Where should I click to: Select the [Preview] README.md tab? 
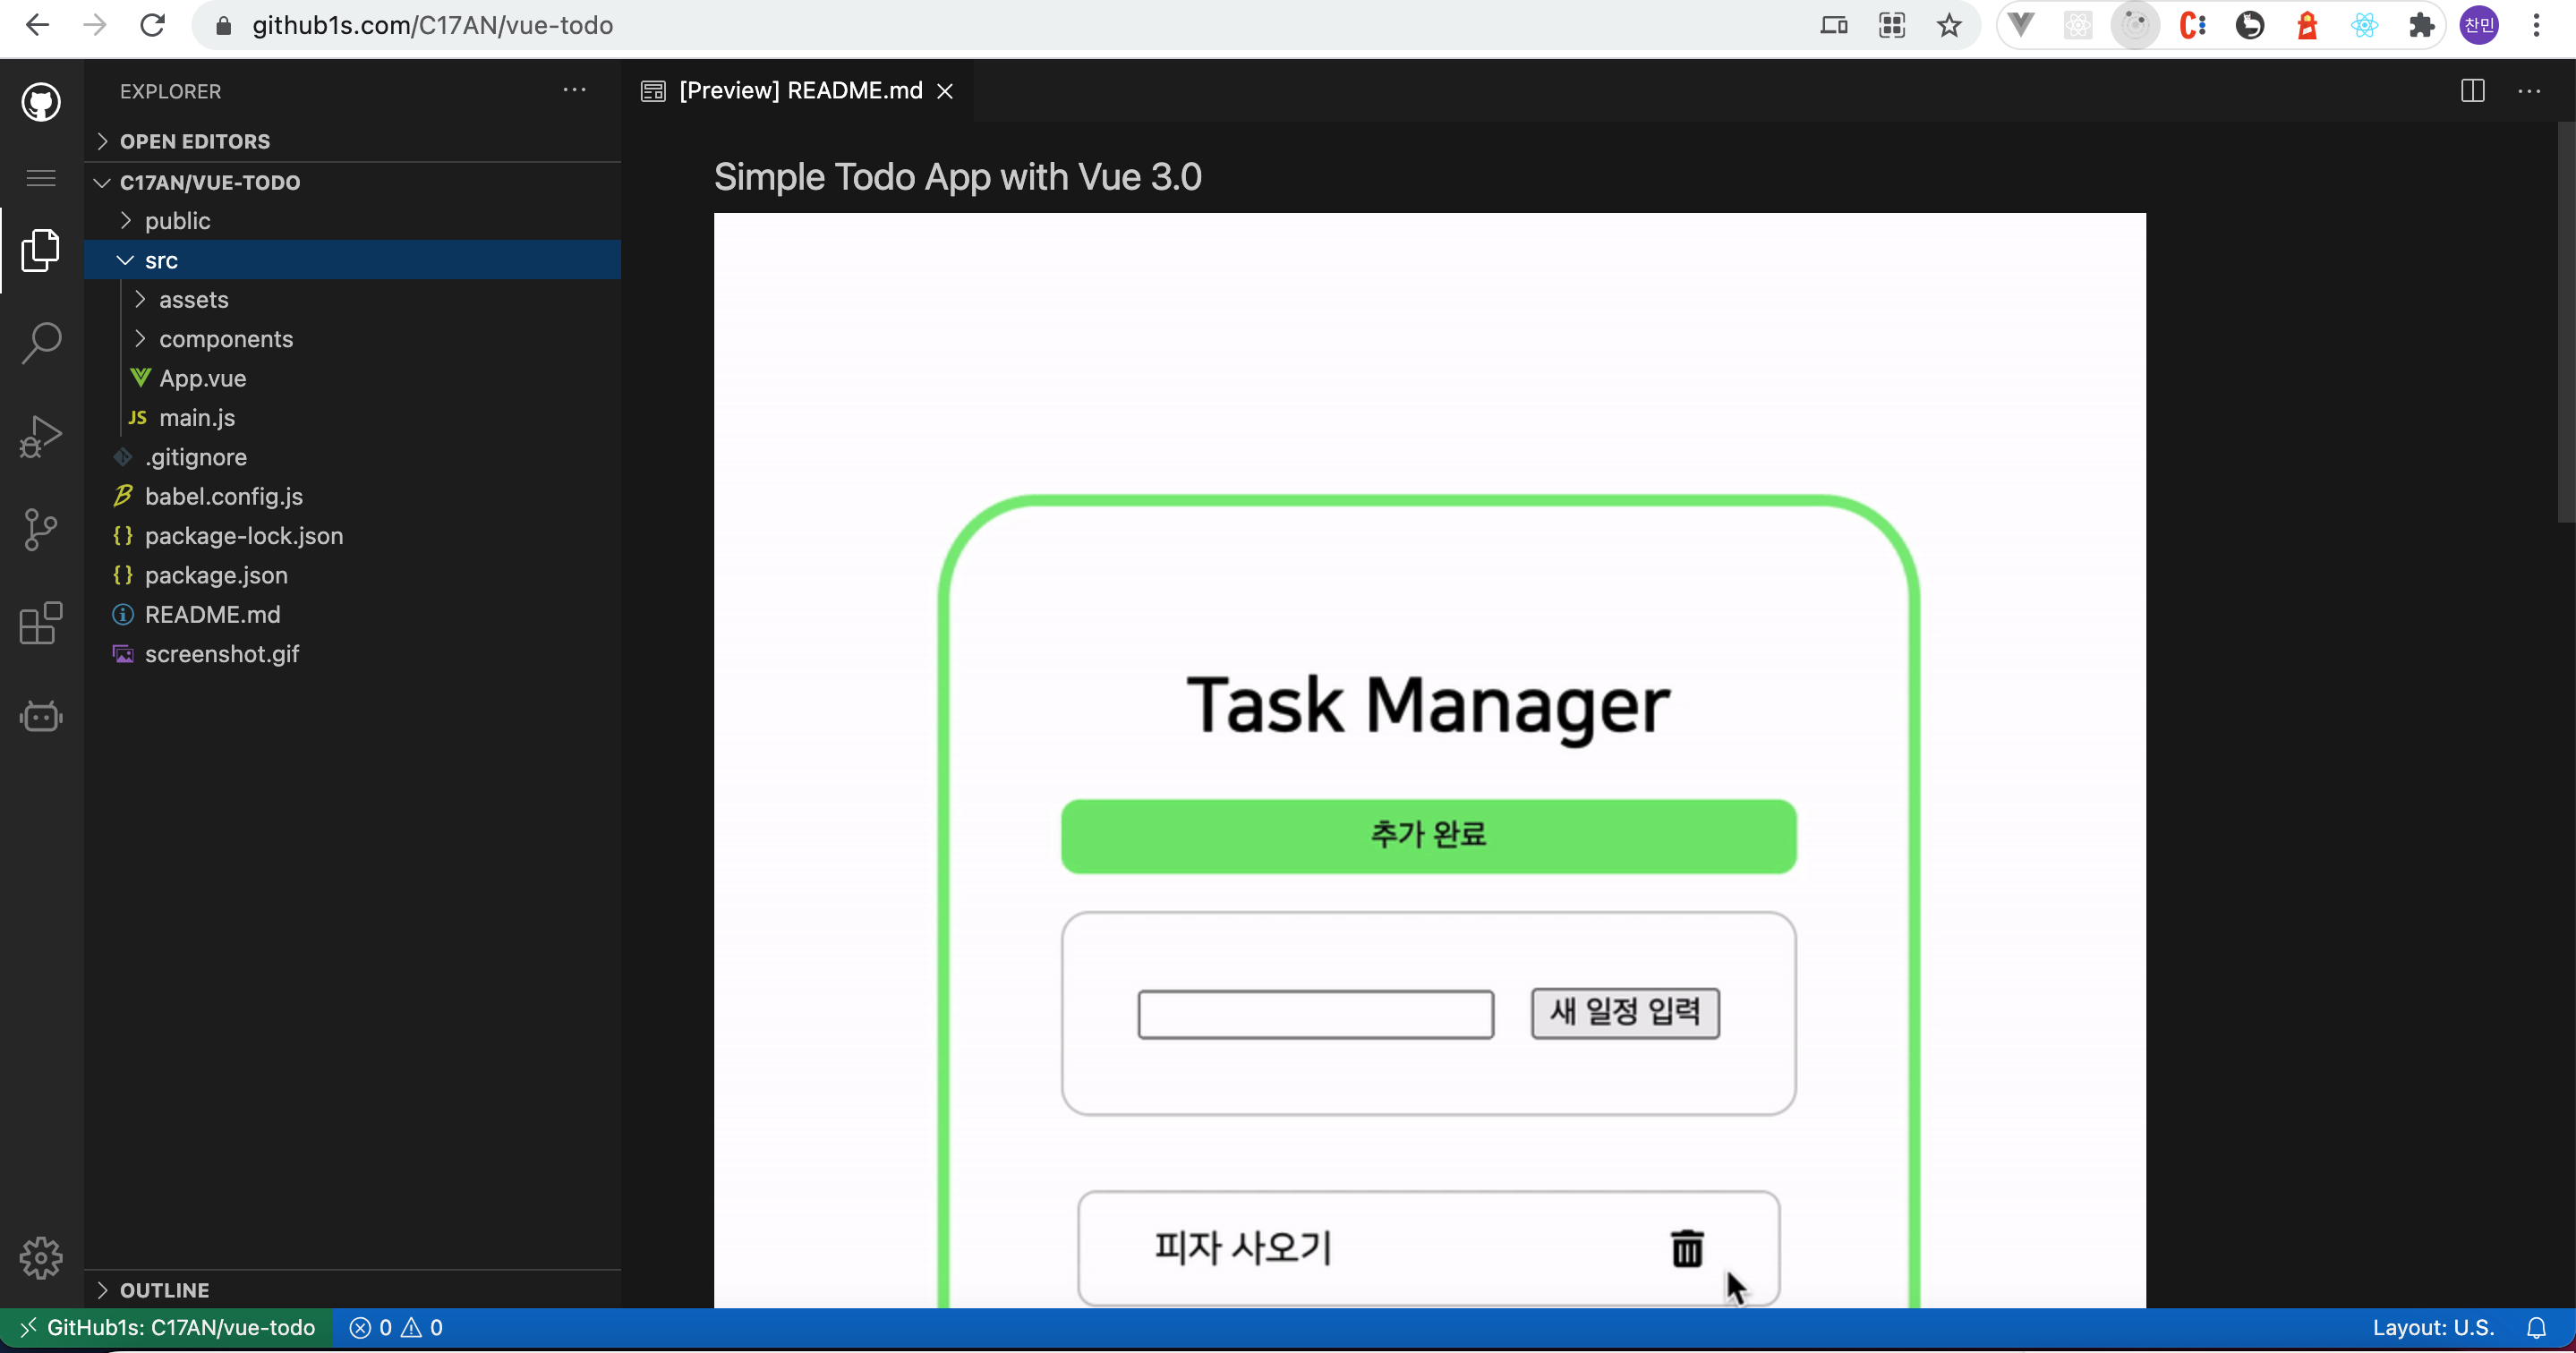pyautogui.click(x=799, y=91)
